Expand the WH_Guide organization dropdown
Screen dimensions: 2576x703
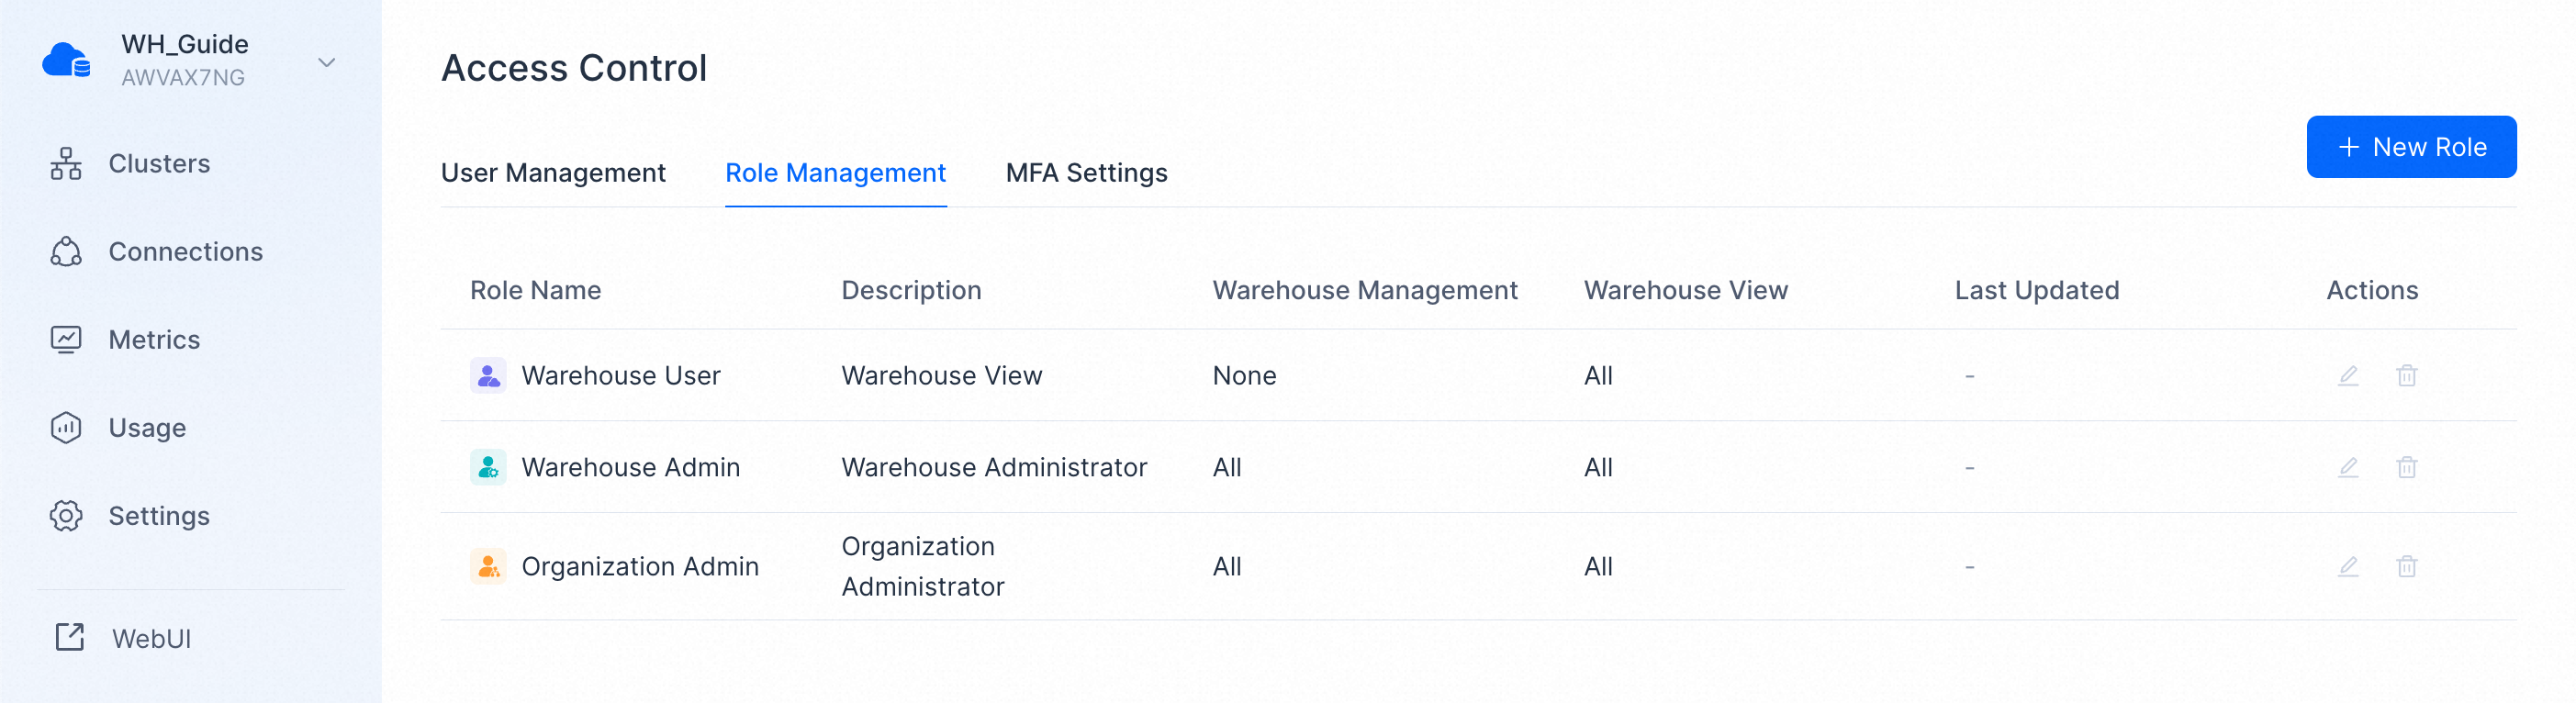tap(326, 62)
